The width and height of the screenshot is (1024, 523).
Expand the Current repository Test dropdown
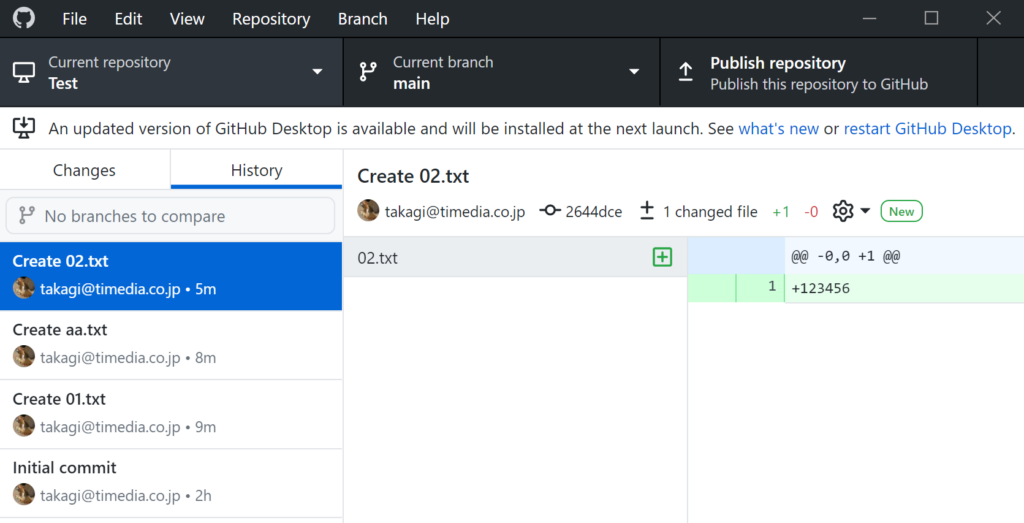171,72
